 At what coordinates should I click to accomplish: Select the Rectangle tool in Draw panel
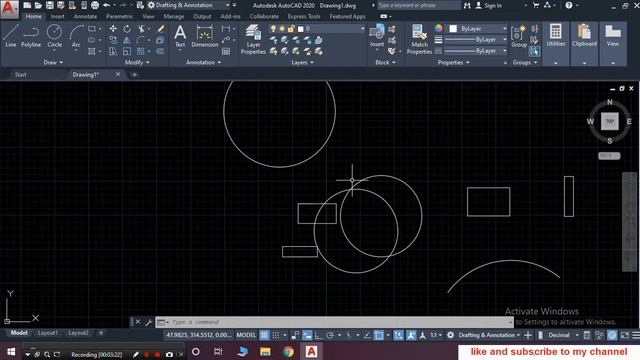pyautogui.click(x=92, y=29)
